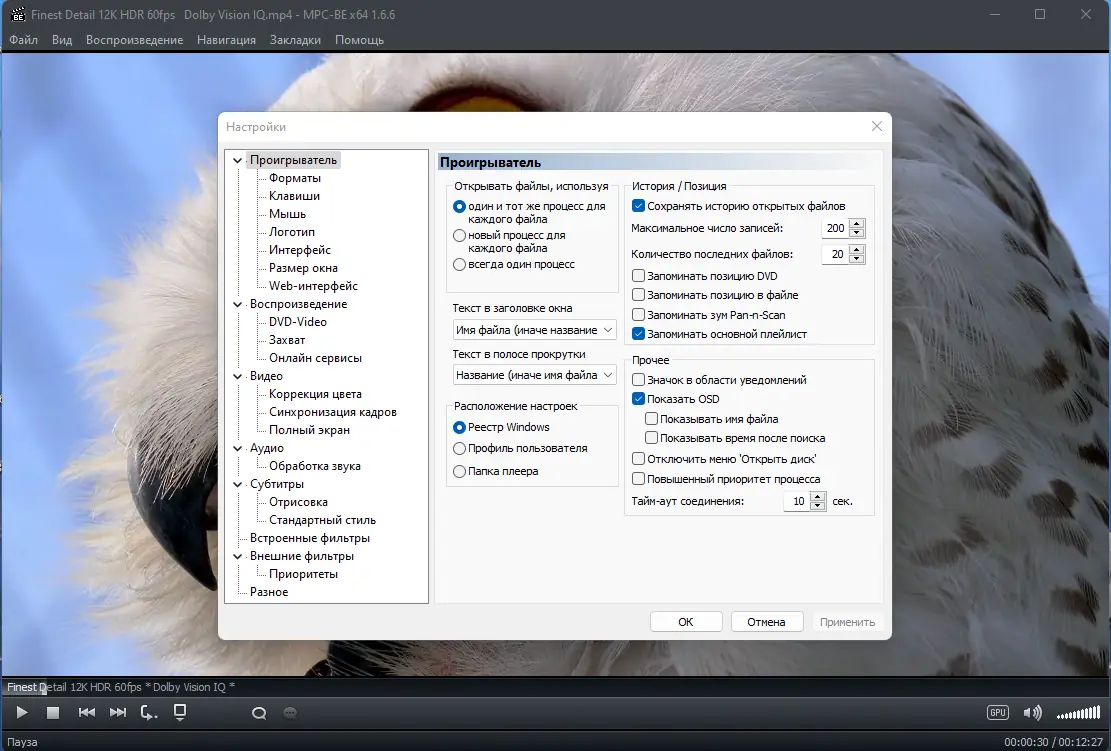
Task: Close the Настройки dialog with X
Action: tap(876, 126)
